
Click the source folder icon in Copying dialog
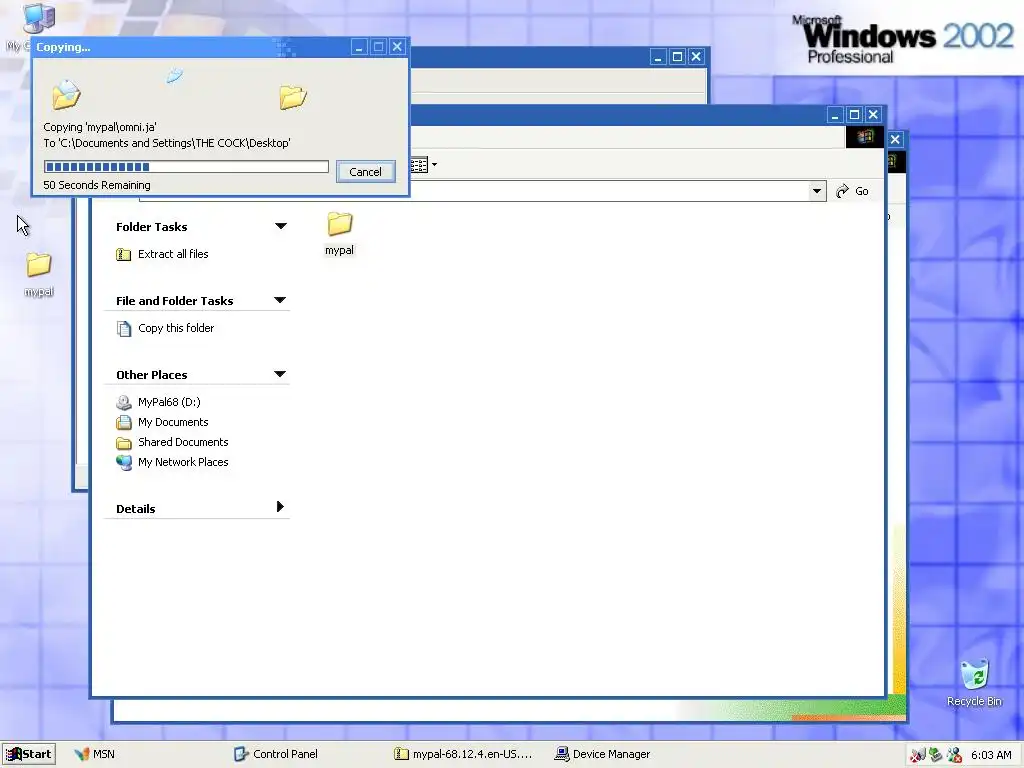[67, 94]
